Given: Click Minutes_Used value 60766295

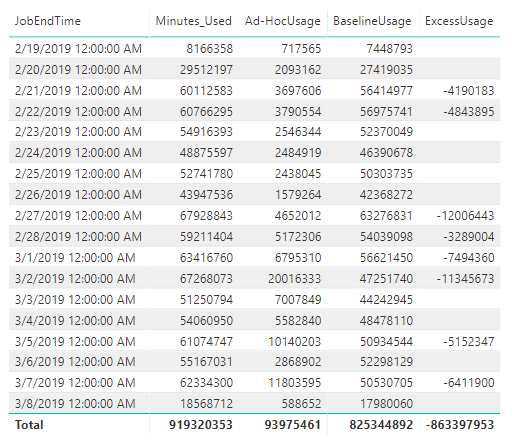Looking at the screenshot, I should (x=206, y=112).
